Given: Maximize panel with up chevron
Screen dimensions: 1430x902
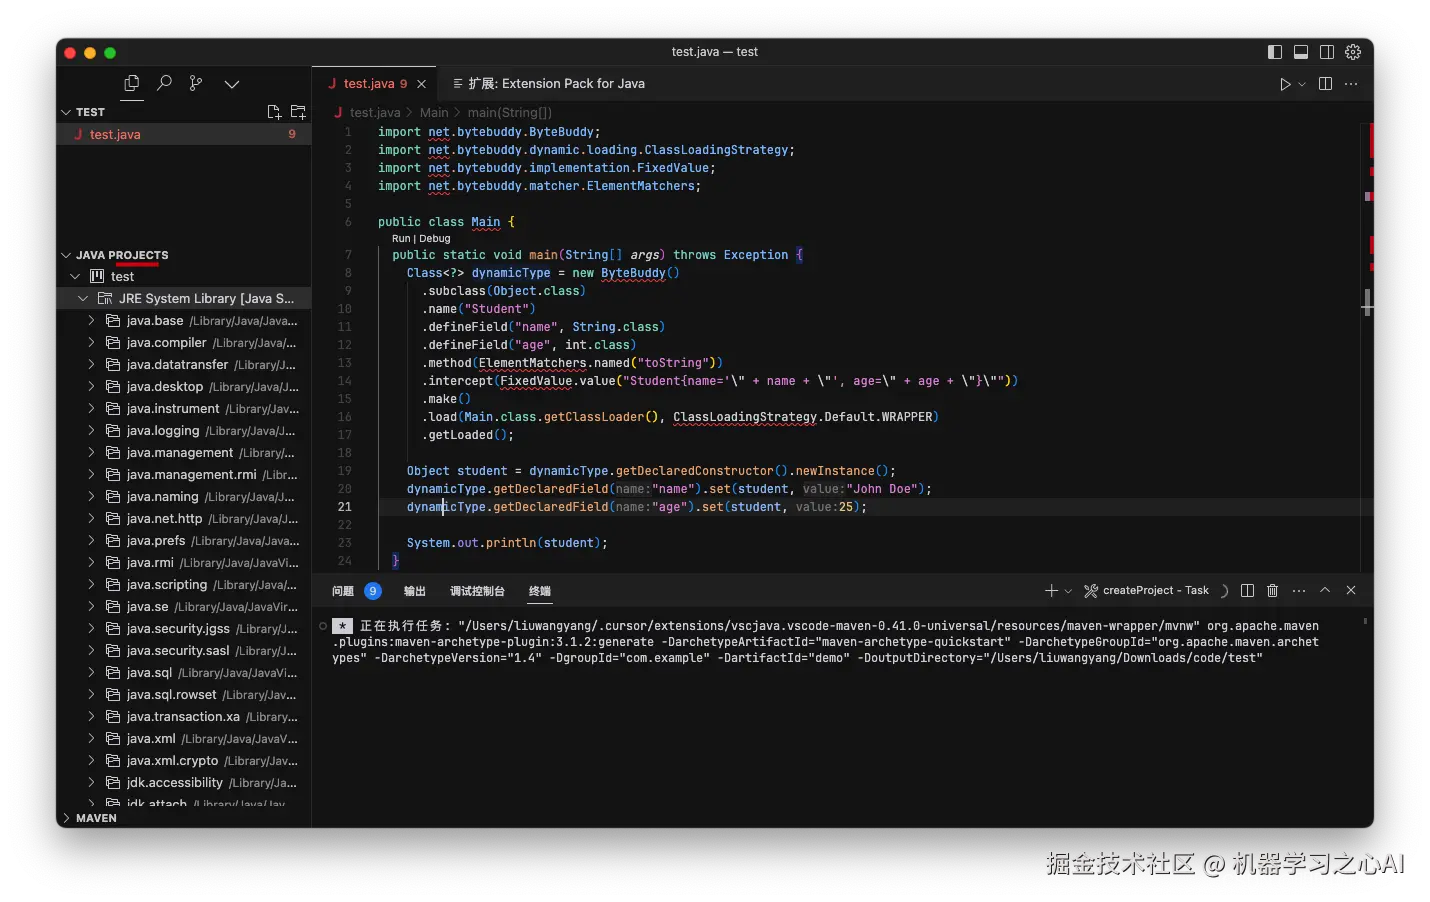Looking at the screenshot, I should pyautogui.click(x=1325, y=591).
